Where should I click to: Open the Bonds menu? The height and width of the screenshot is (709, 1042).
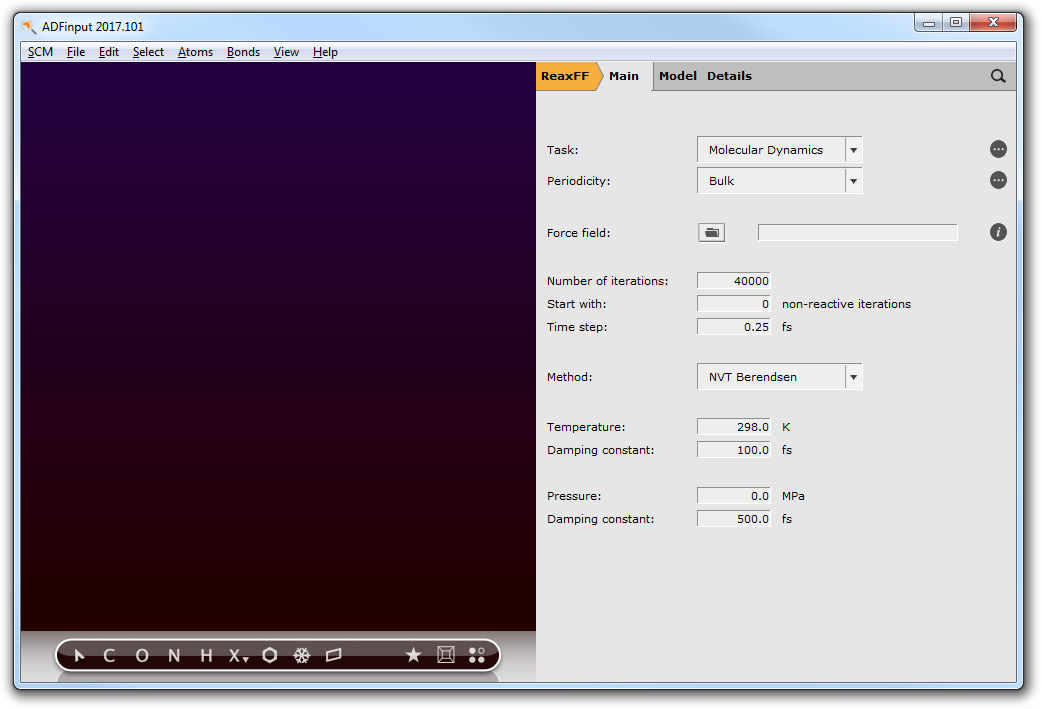click(243, 52)
